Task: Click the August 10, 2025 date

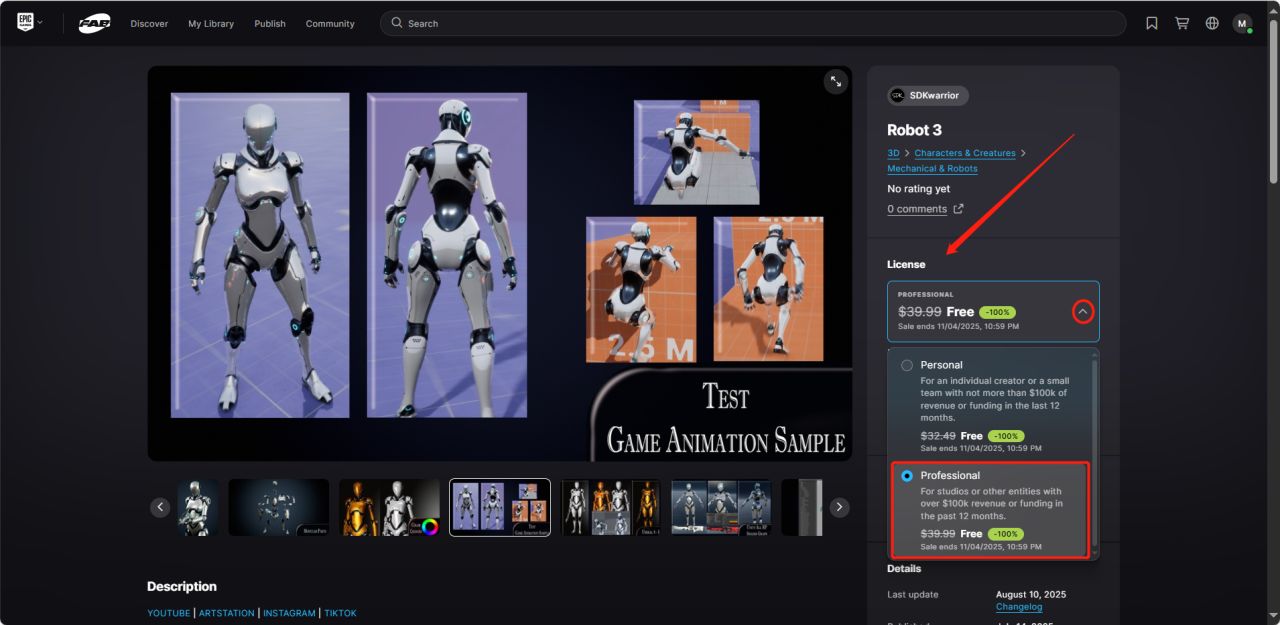Action: click(x=1031, y=594)
